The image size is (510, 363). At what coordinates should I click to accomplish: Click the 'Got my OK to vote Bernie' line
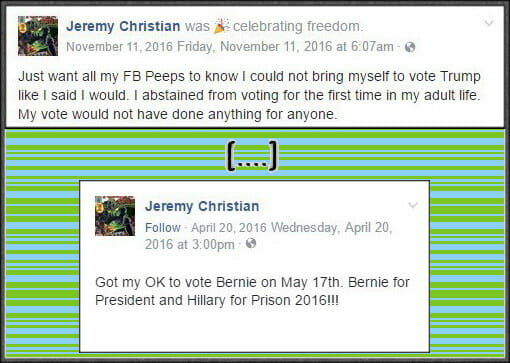tap(252, 282)
